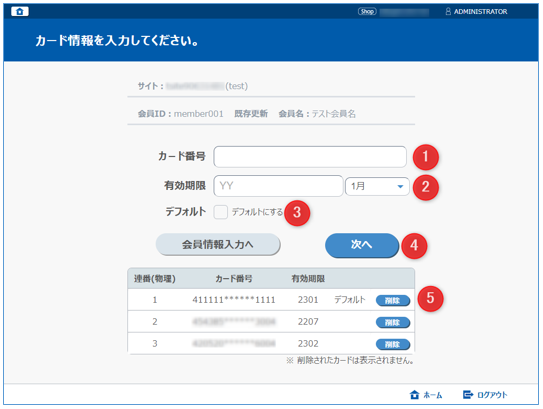This screenshot has height=409, width=543.
Task: Click the ホーム link in the footer
Action: point(433,395)
